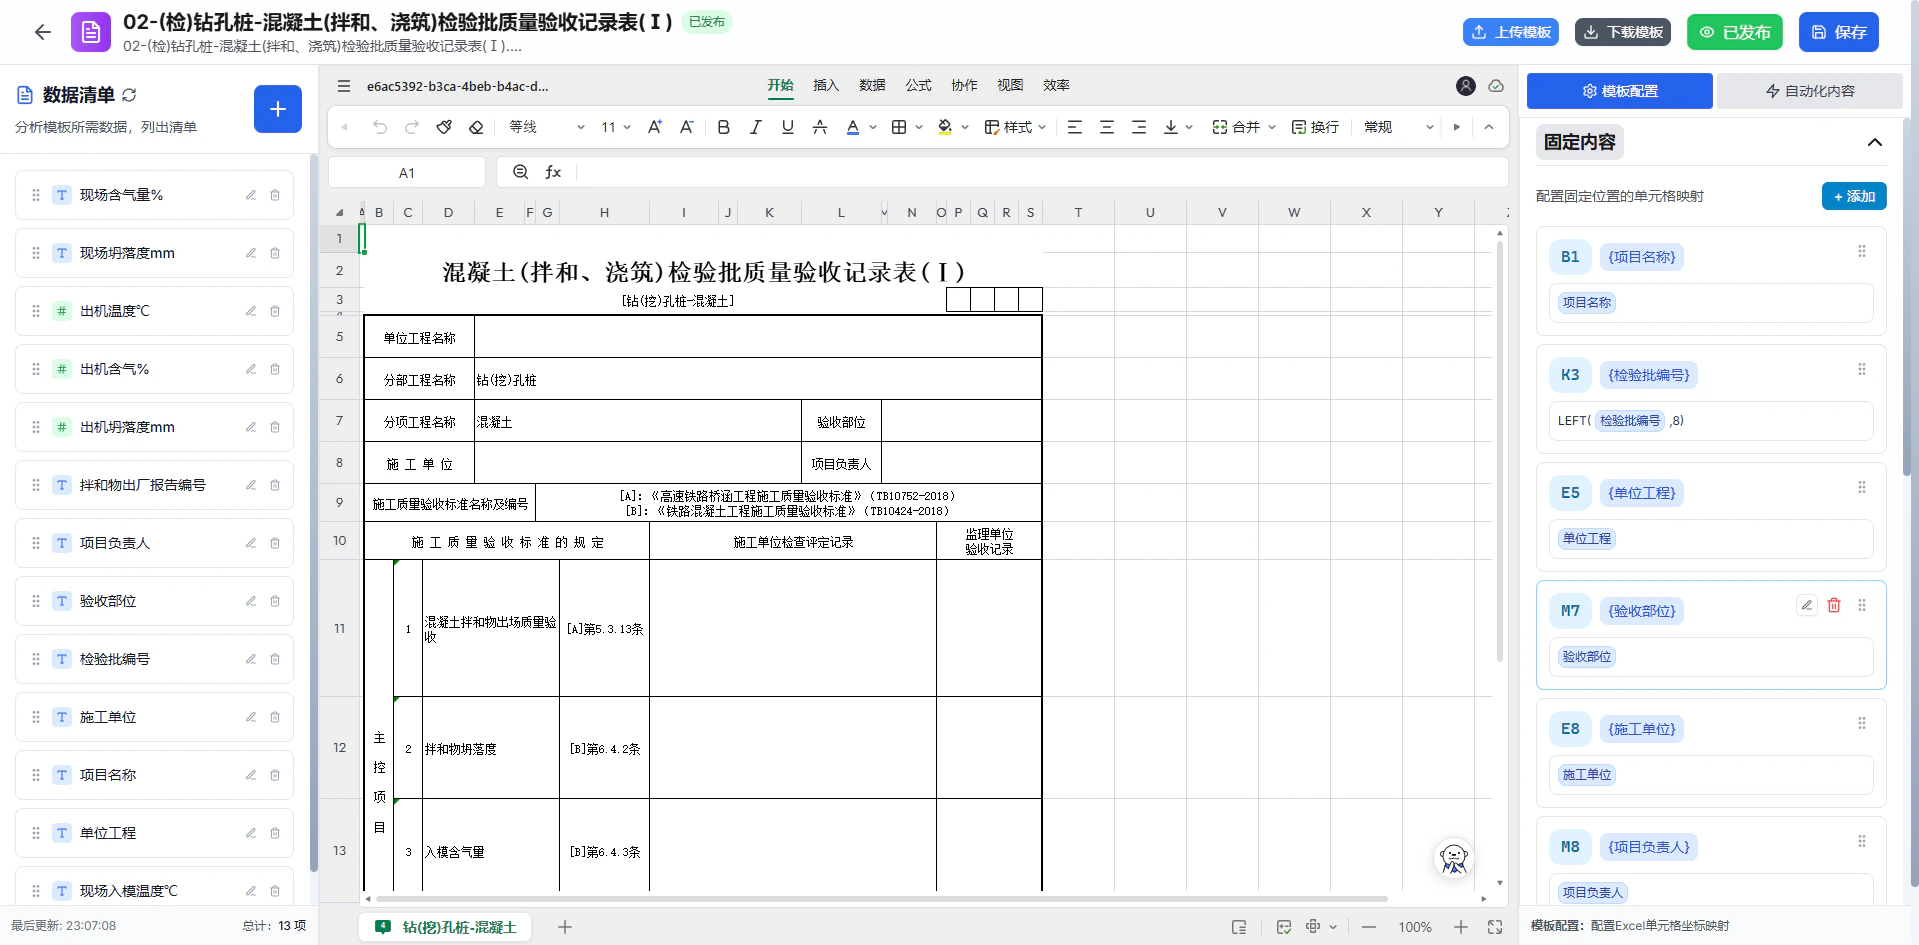Apply the yellow cell fill color
The height and width of the screenshot is (945, 1919).
pos(945,127)
